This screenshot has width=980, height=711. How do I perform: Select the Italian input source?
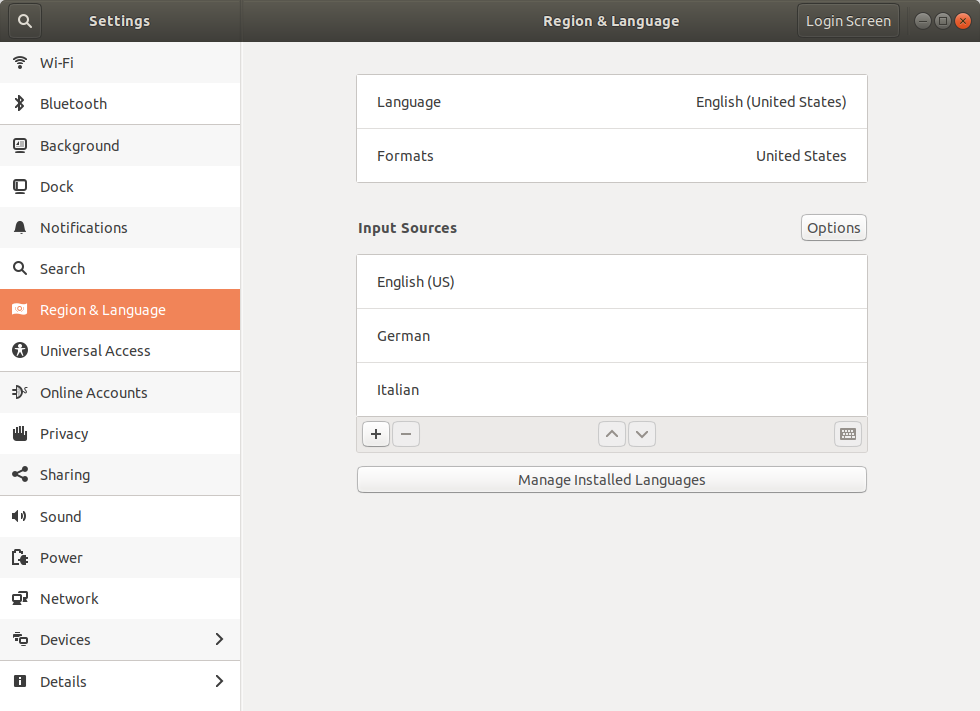(611, 390)
